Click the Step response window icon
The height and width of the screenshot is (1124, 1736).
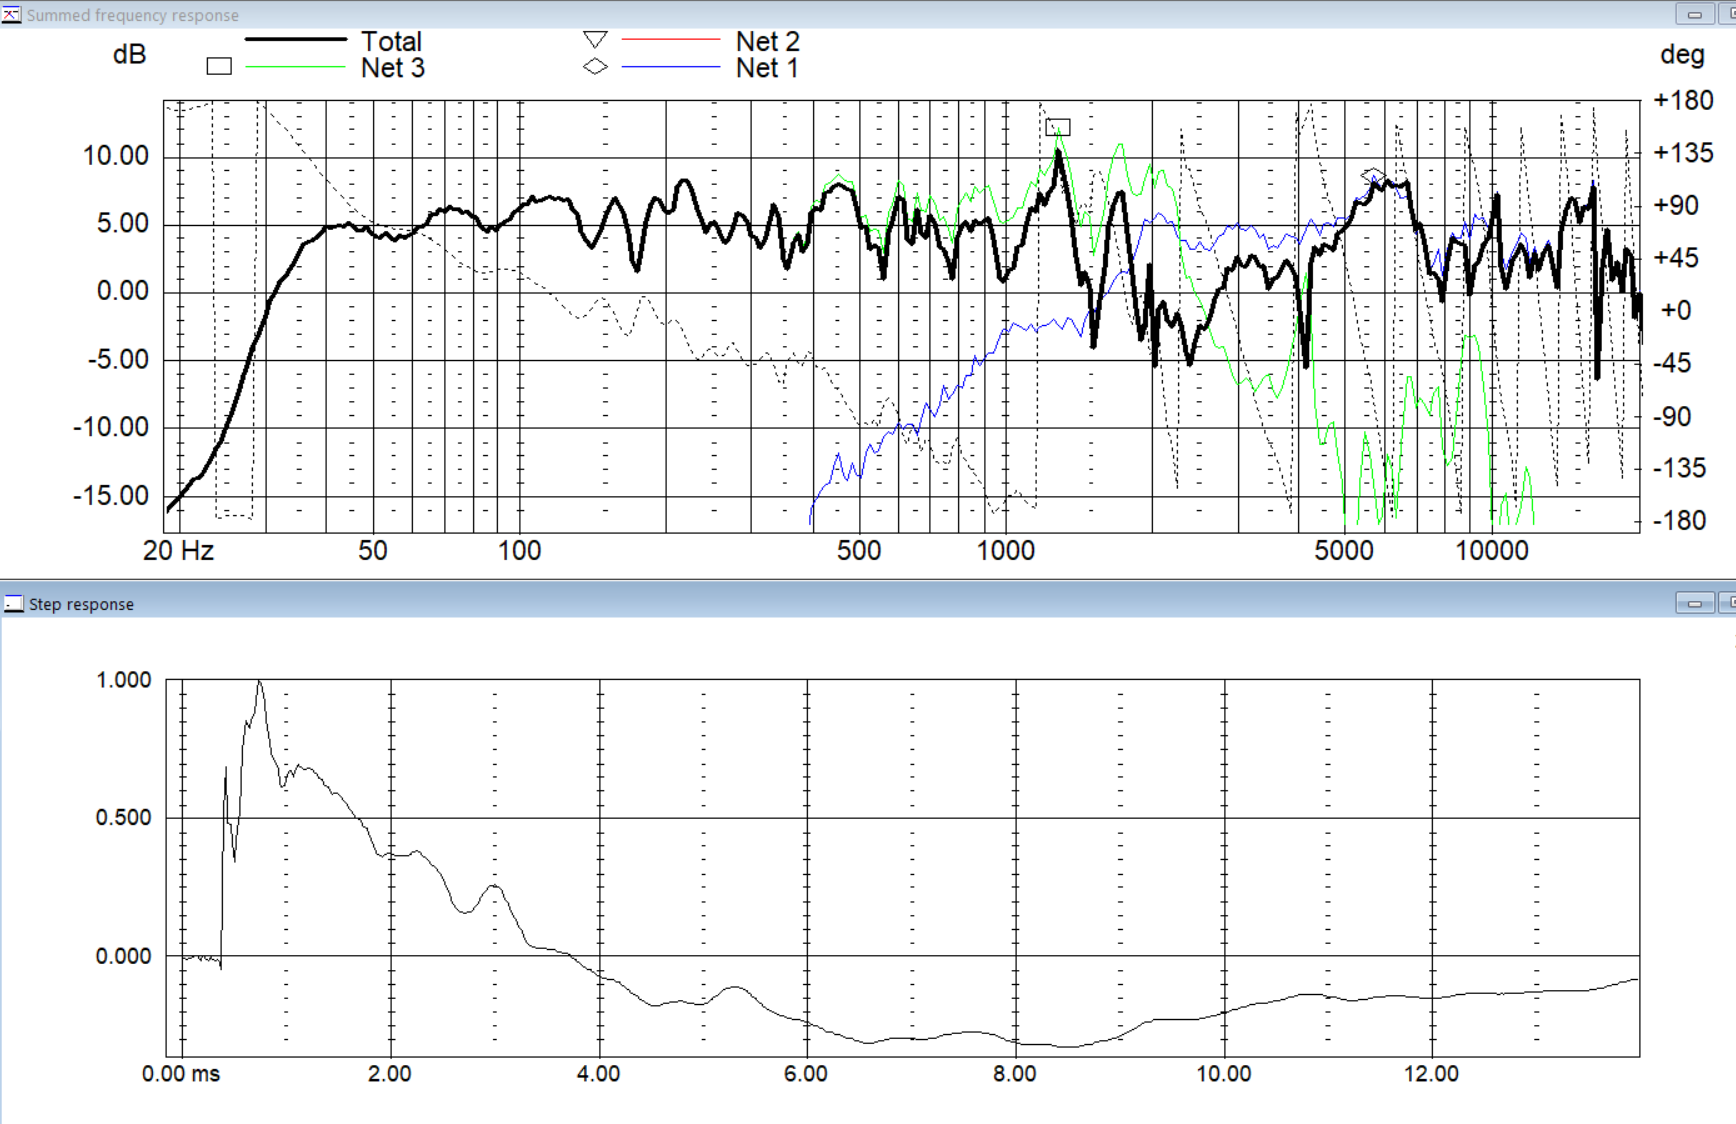[14, 604]
